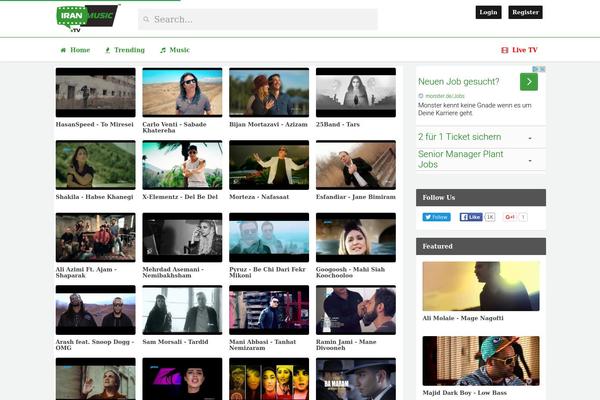This screenshot has height=400, width=600.
Task: Click title text Ali Molaie - Mage Nagofti
Action: 463,318
